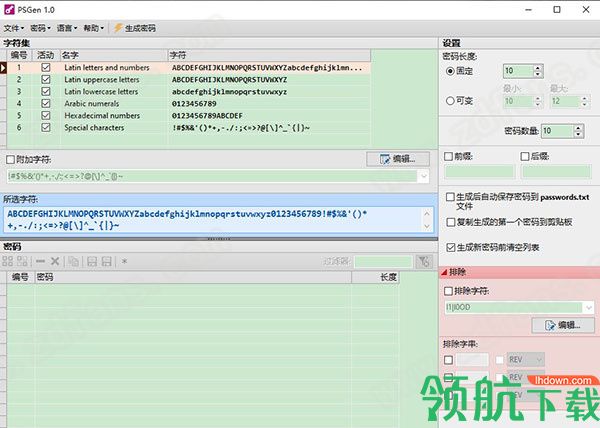Screen dimensions: 600x428
Task: Increase fixed password length with up arrow
Action: click(x=538, y=68)
